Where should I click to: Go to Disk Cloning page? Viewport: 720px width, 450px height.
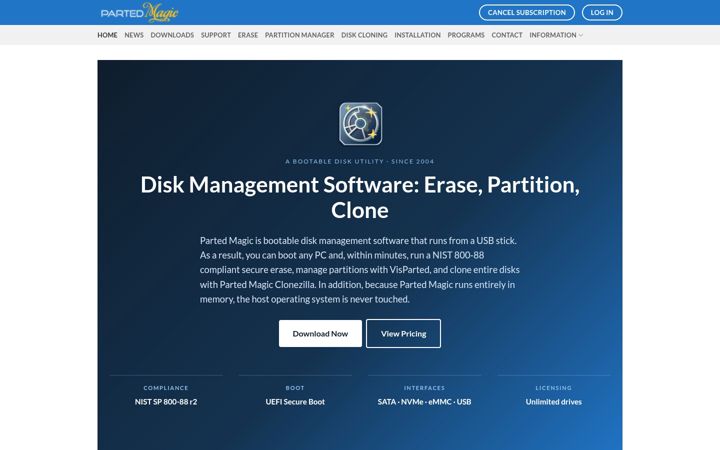pos(364,35)
